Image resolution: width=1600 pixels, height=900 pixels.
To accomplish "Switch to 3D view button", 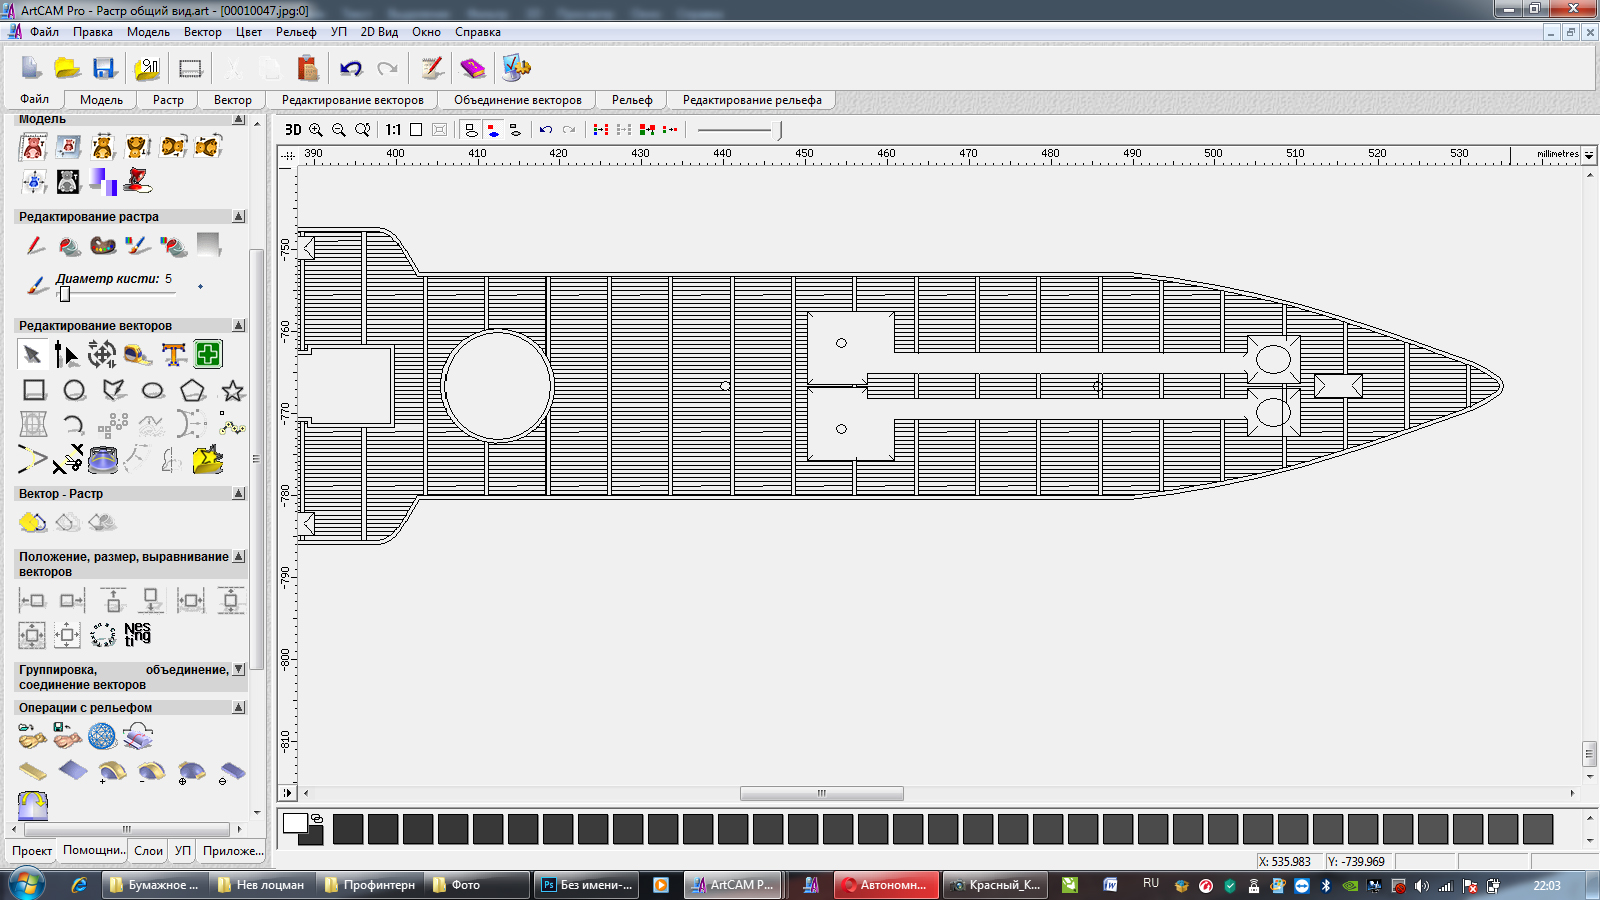I will coord(293,130).
